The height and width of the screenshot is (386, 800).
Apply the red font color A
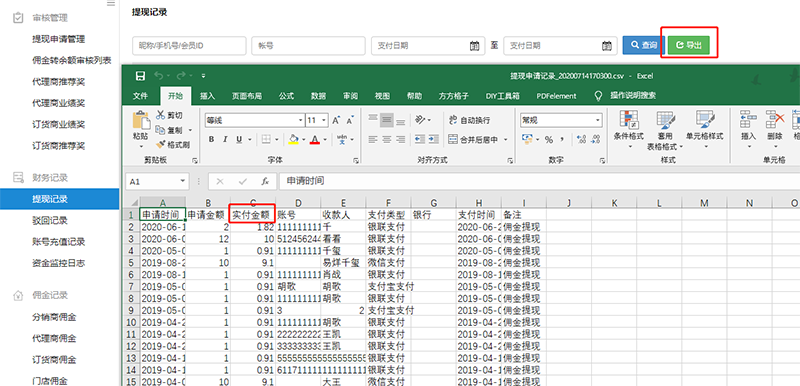pyautogui.click(x=315, y=139)
